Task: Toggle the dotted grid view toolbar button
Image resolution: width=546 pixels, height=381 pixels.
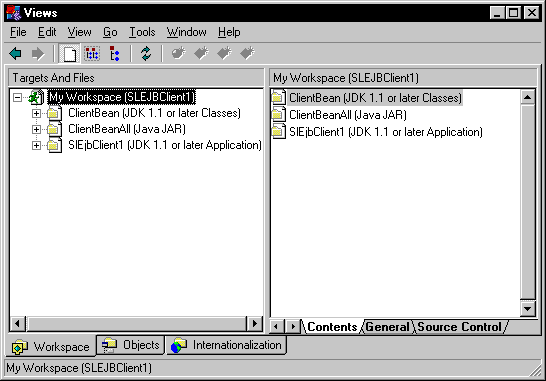Action: [x=92, y=54]
